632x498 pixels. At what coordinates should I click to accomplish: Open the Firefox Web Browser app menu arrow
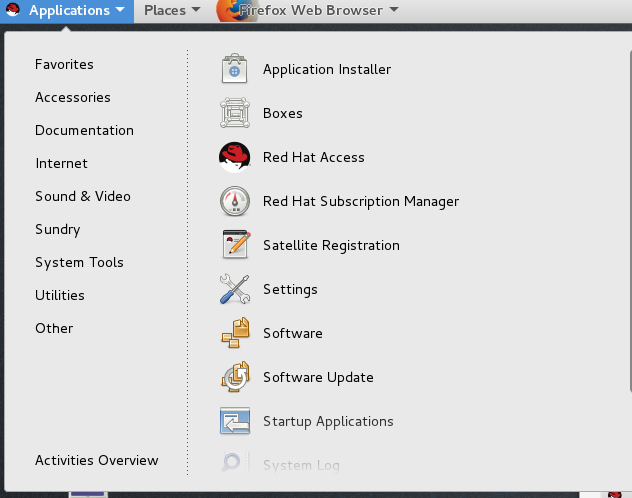pyautogui.click(x=394, y=9)
